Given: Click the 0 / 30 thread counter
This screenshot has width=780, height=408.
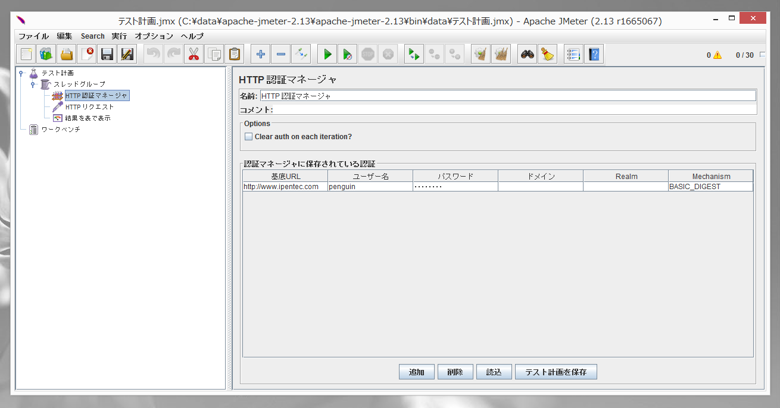Looking at the screenshot, I should [745, 55].
